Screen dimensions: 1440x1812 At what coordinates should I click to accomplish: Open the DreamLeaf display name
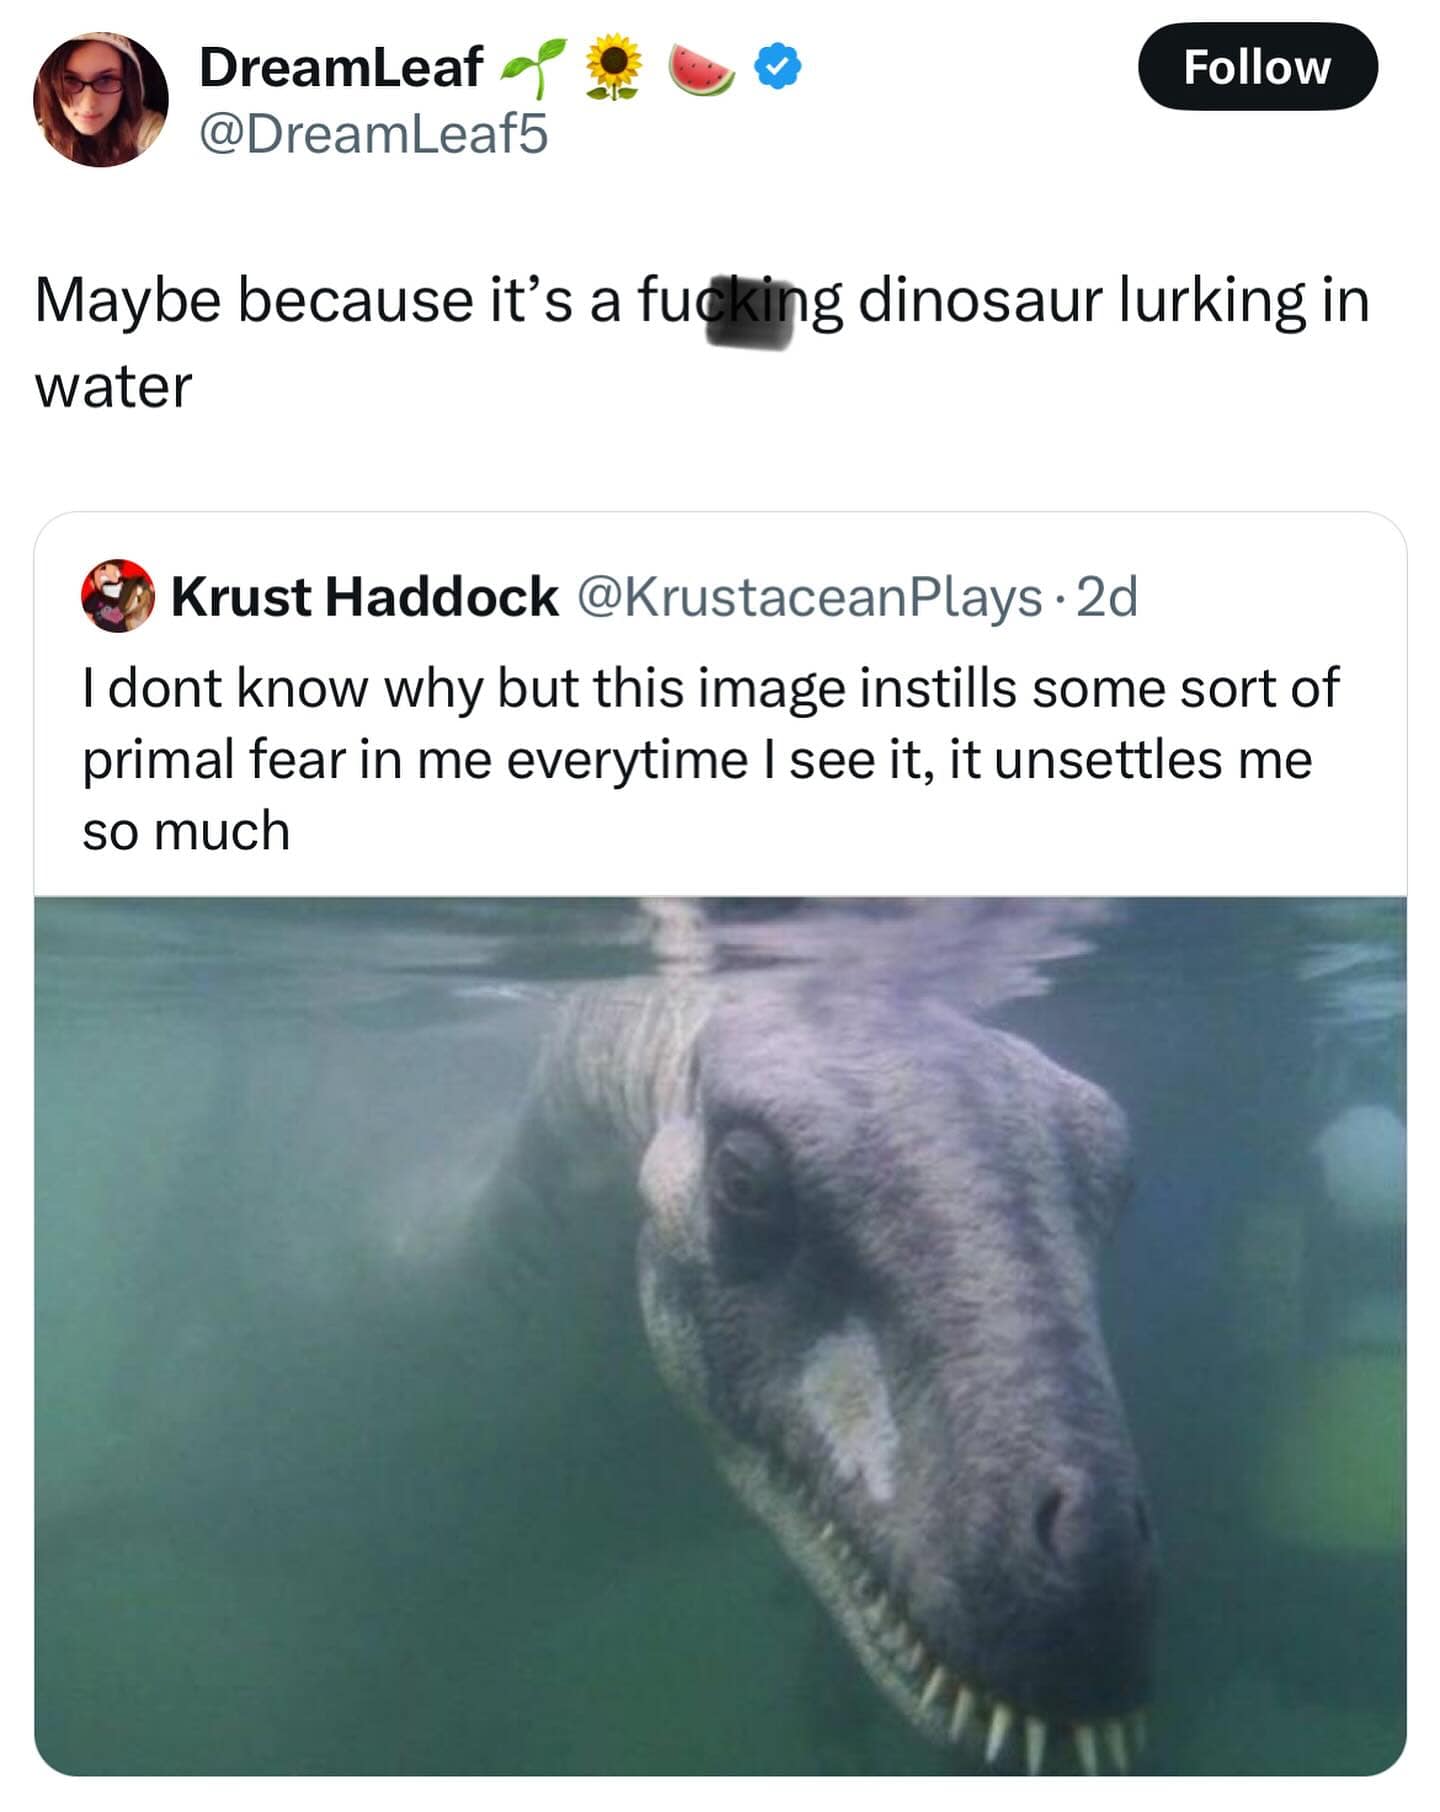[x=341, y=67]
